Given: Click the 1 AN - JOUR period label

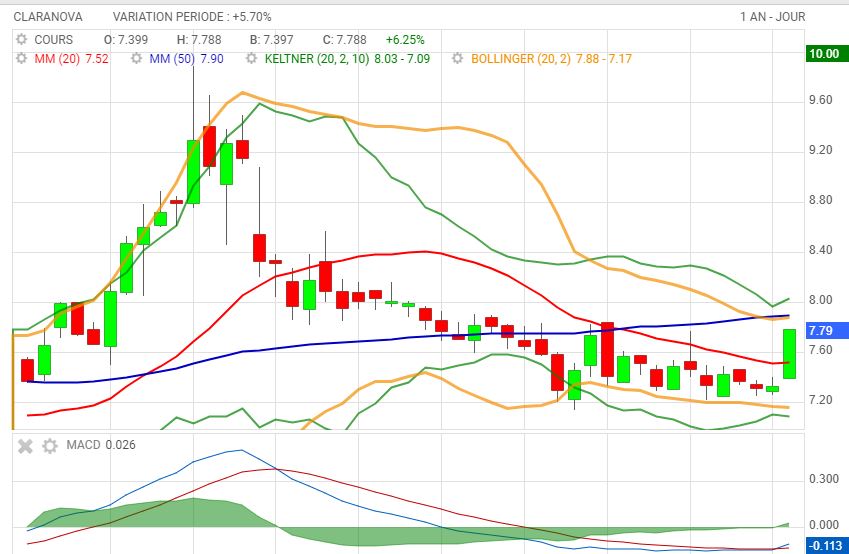Looking at the screenshot, I should (773, 17).
